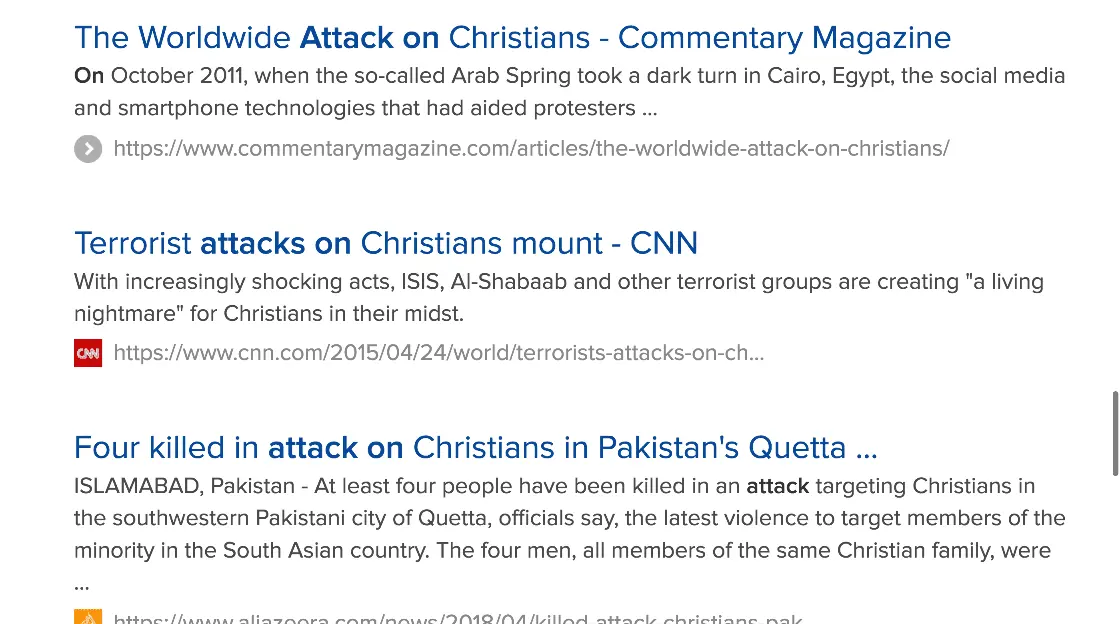Click bold 'Attack on' in Commentary Magazine title
Screen dimensions: 1120x624
point(369,38)
